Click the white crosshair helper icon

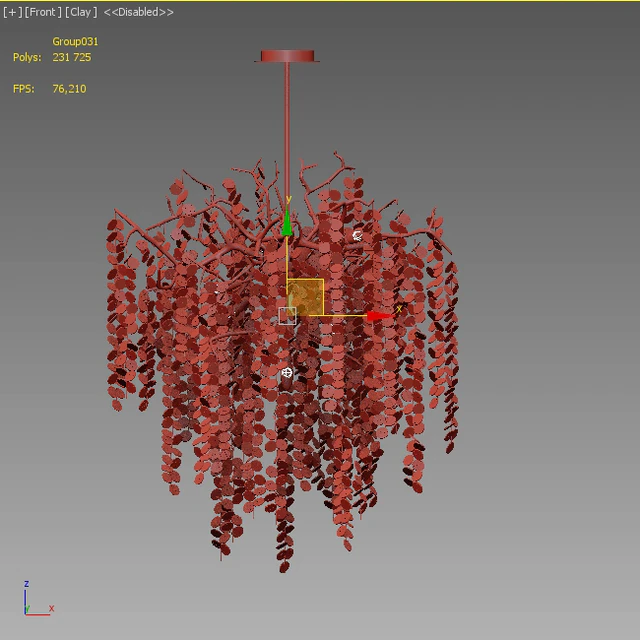point(287,373)
